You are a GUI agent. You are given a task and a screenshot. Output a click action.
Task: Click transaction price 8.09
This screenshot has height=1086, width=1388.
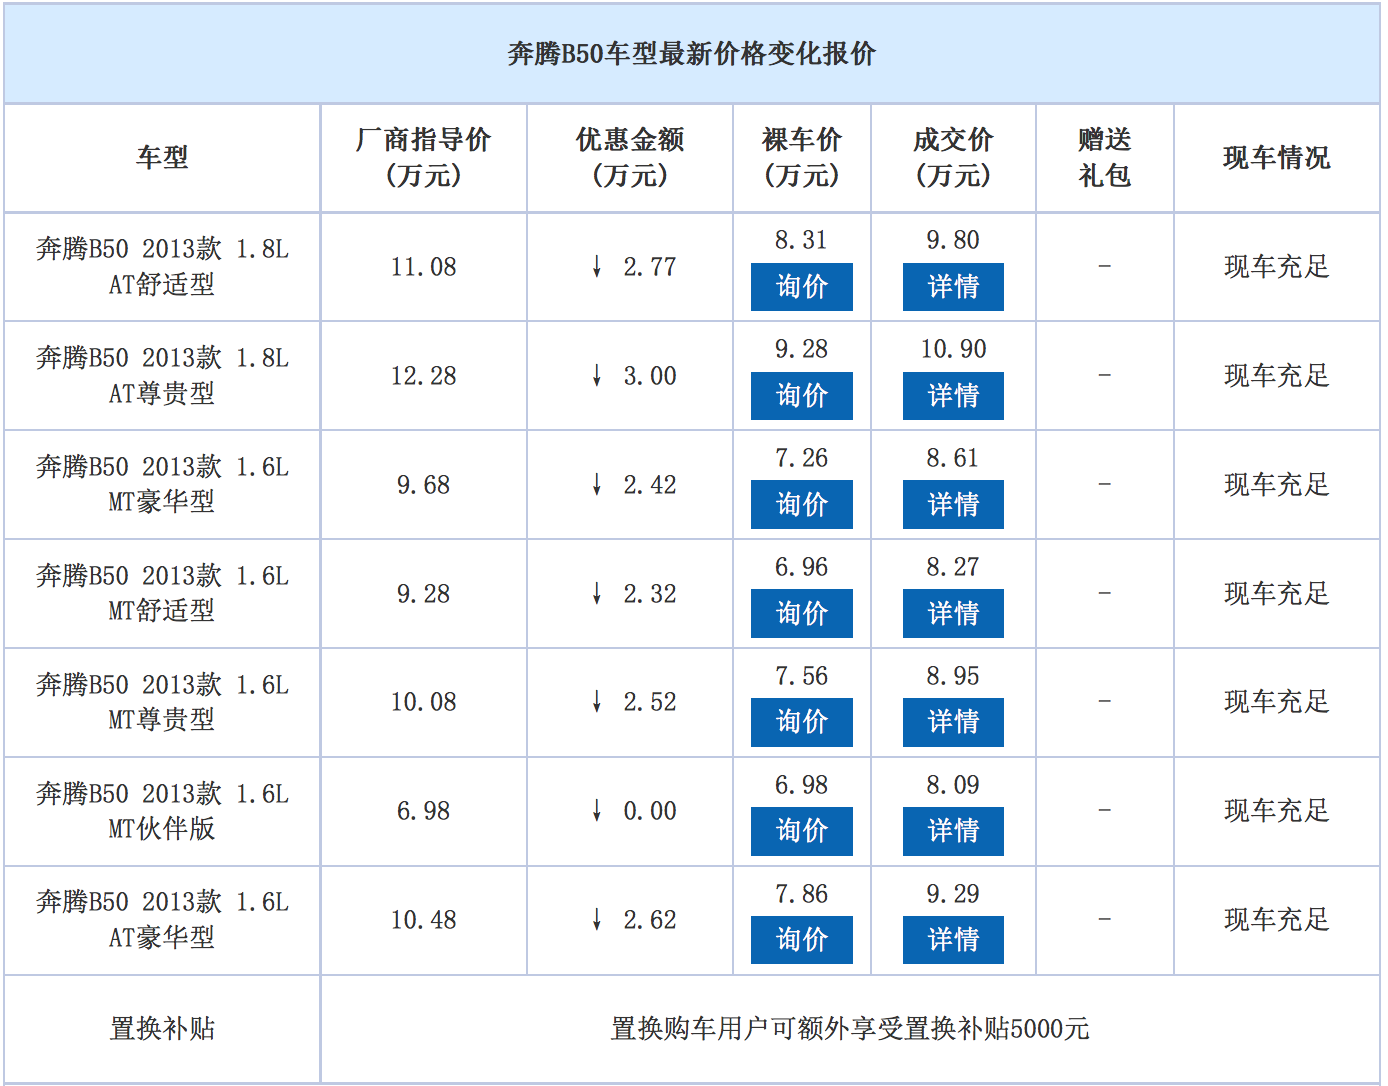click(953, 785)
